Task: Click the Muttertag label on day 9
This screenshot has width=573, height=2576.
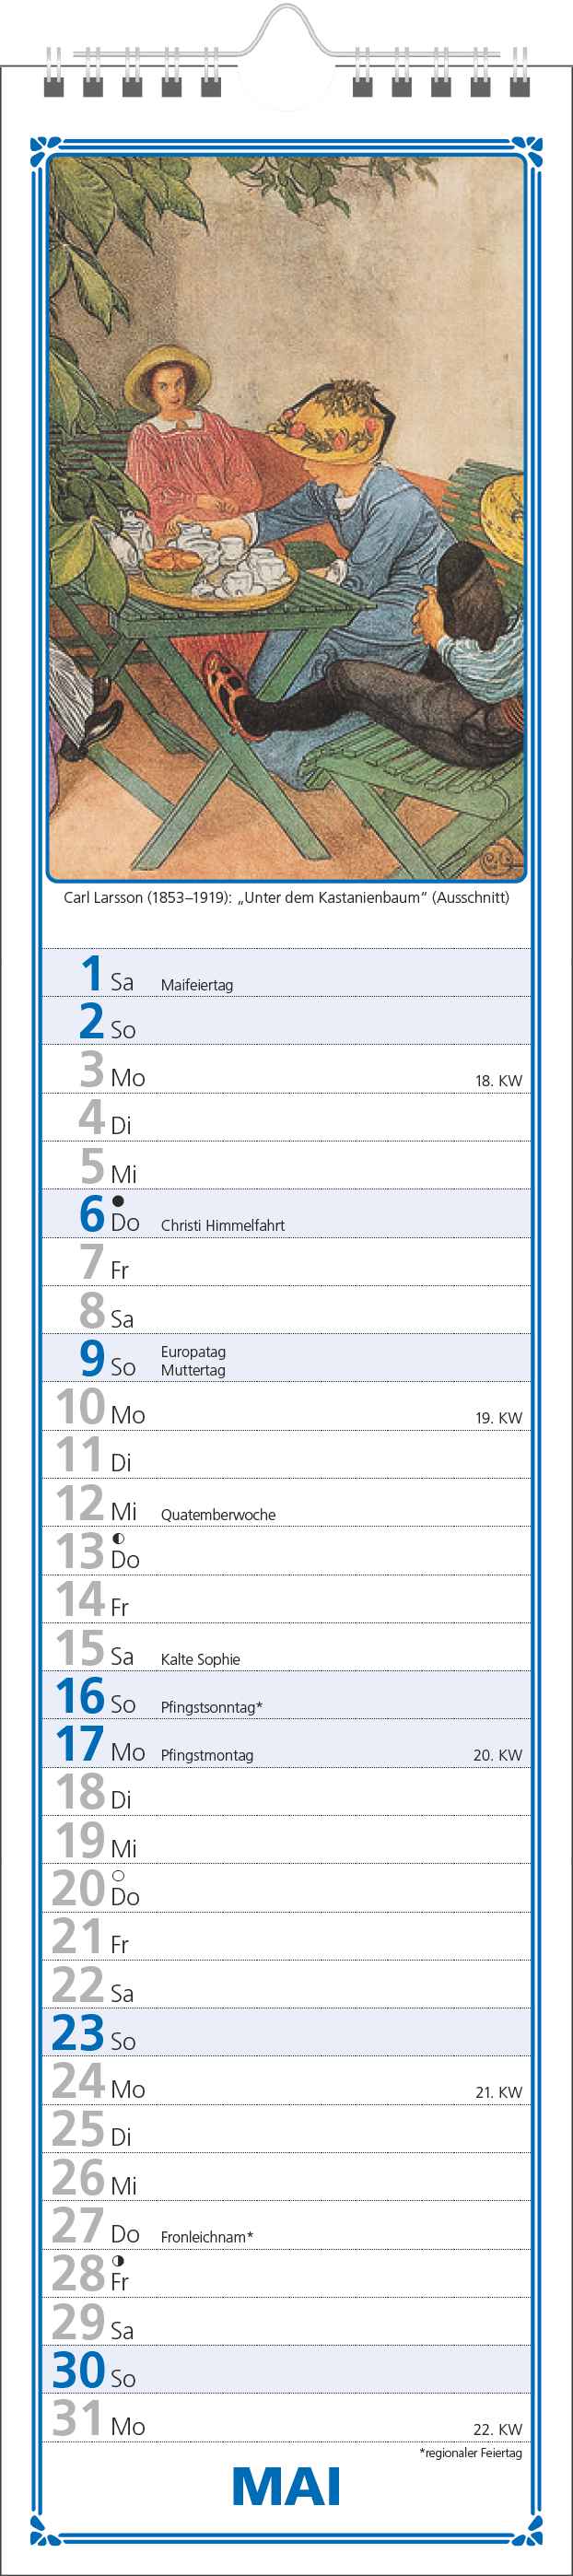Action: point(193,1370)
